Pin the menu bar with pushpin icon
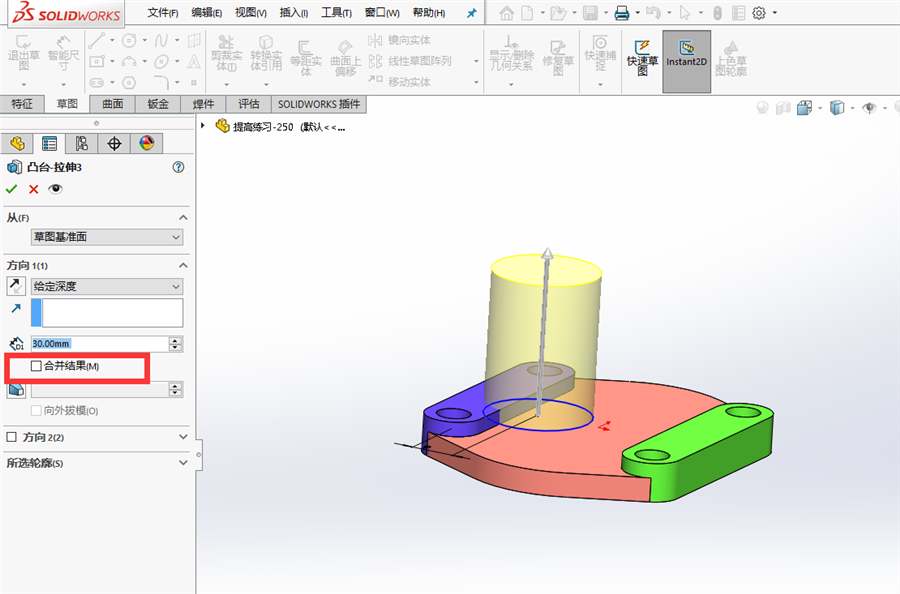 (472, 13)
